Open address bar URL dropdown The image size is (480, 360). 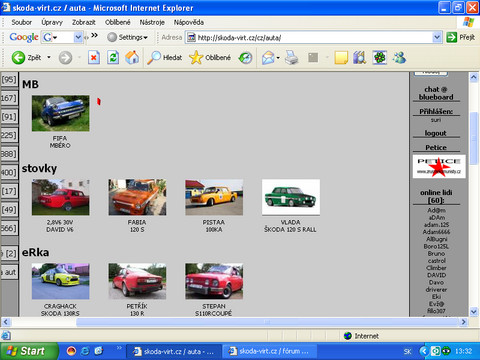click(x=437, y=37)
